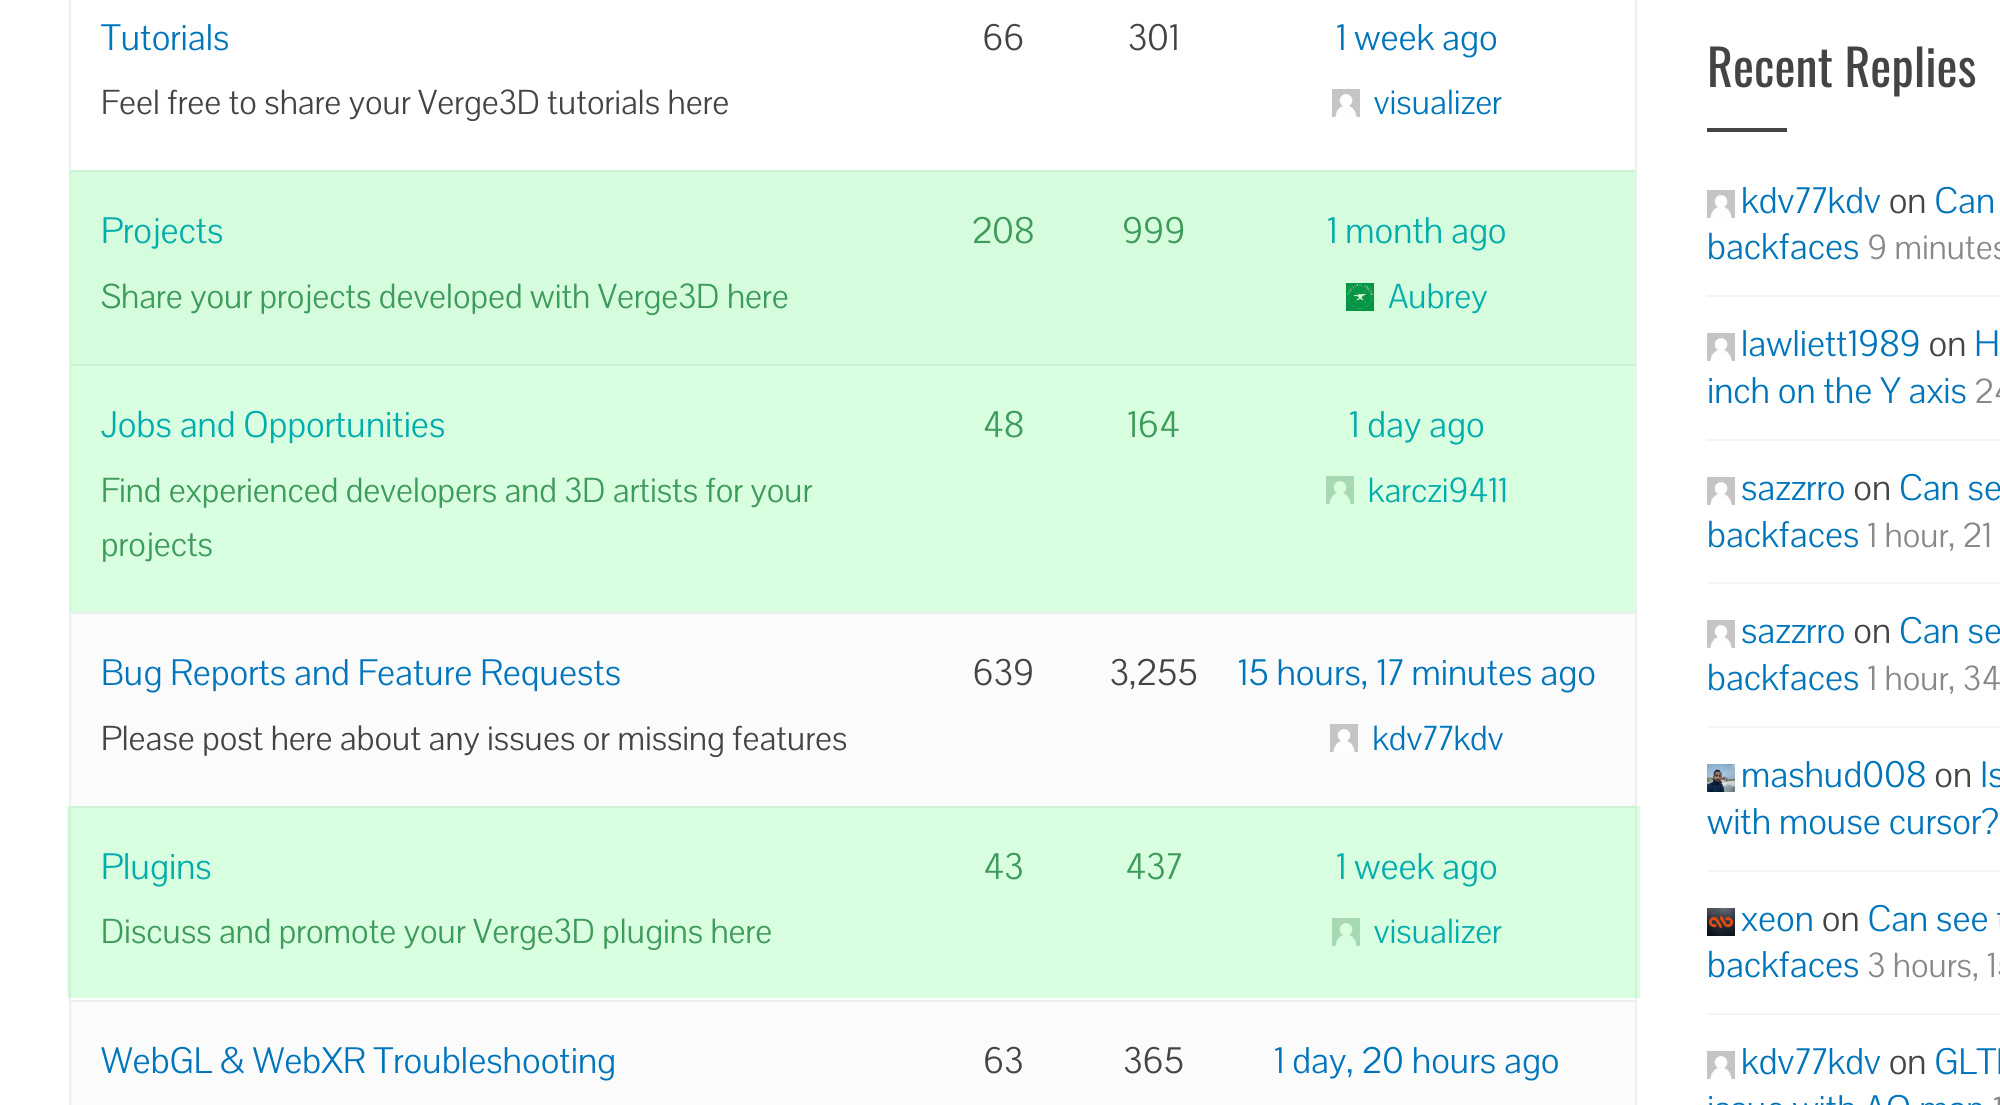View Aubrey's user profile
The width and height of the screenshot is (2000, 1105).
tap(1437, 297)
